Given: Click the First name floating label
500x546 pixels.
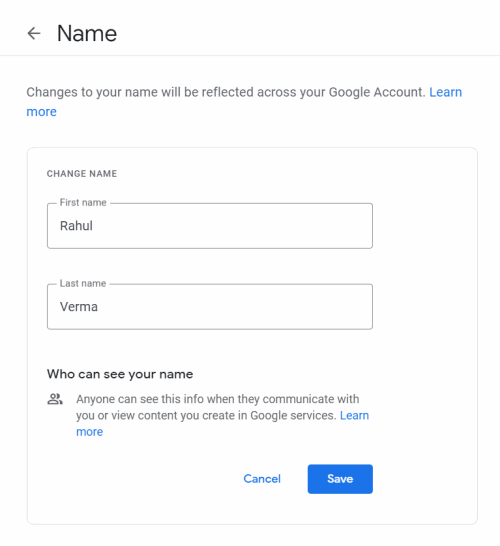Looking at the screenshot, I should click(x=83, y=202).
